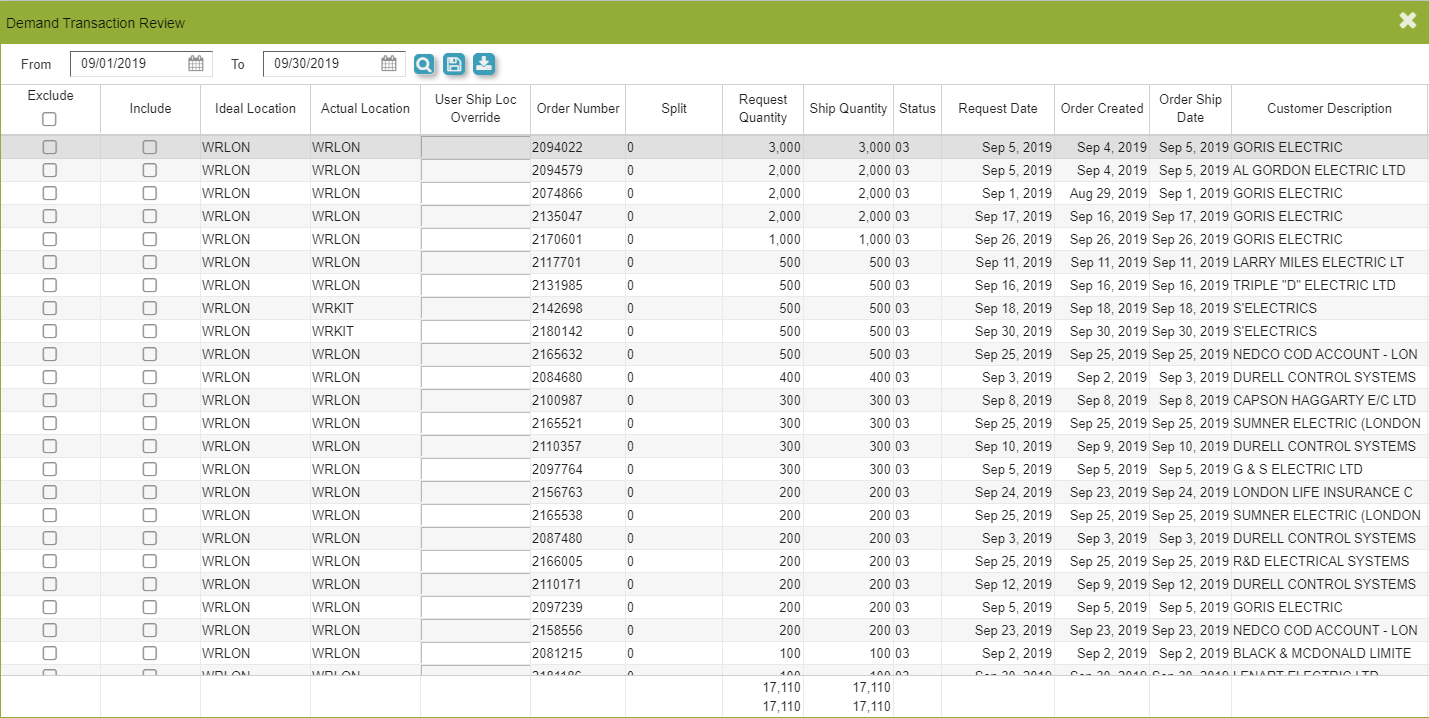The width and height of the screenshot is (1429, 718).
Task: Click the save floppy disk icon
Action: [454, 64]
